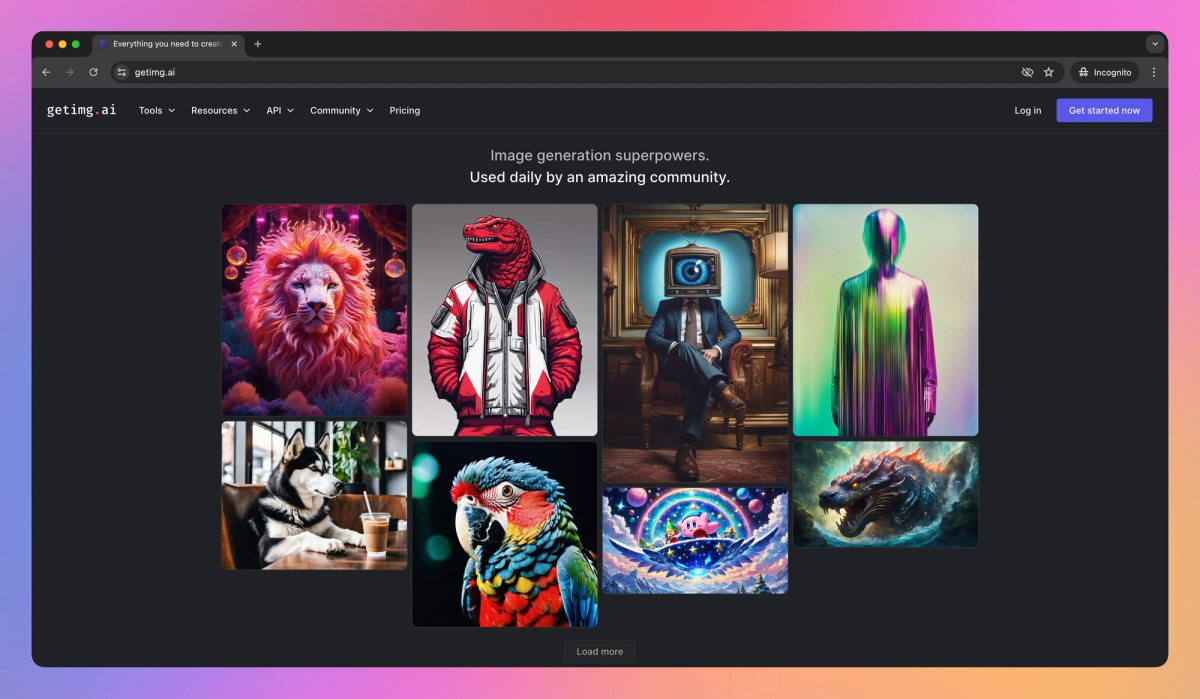Click the Log in link
This screenshot has height=699, width=1200.
pyautogui.click(x=1028, y=110)
